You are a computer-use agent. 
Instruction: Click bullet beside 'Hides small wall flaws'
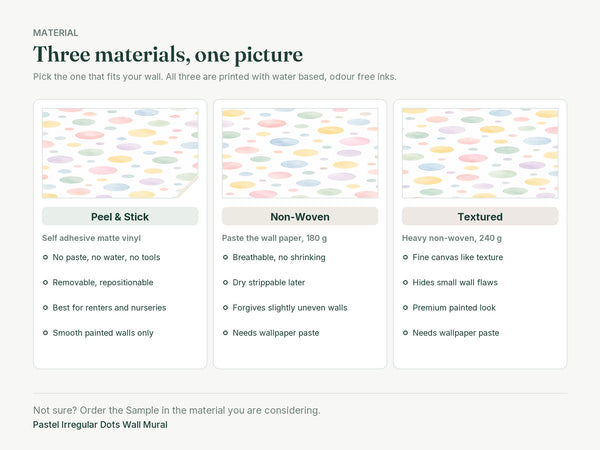405,282
